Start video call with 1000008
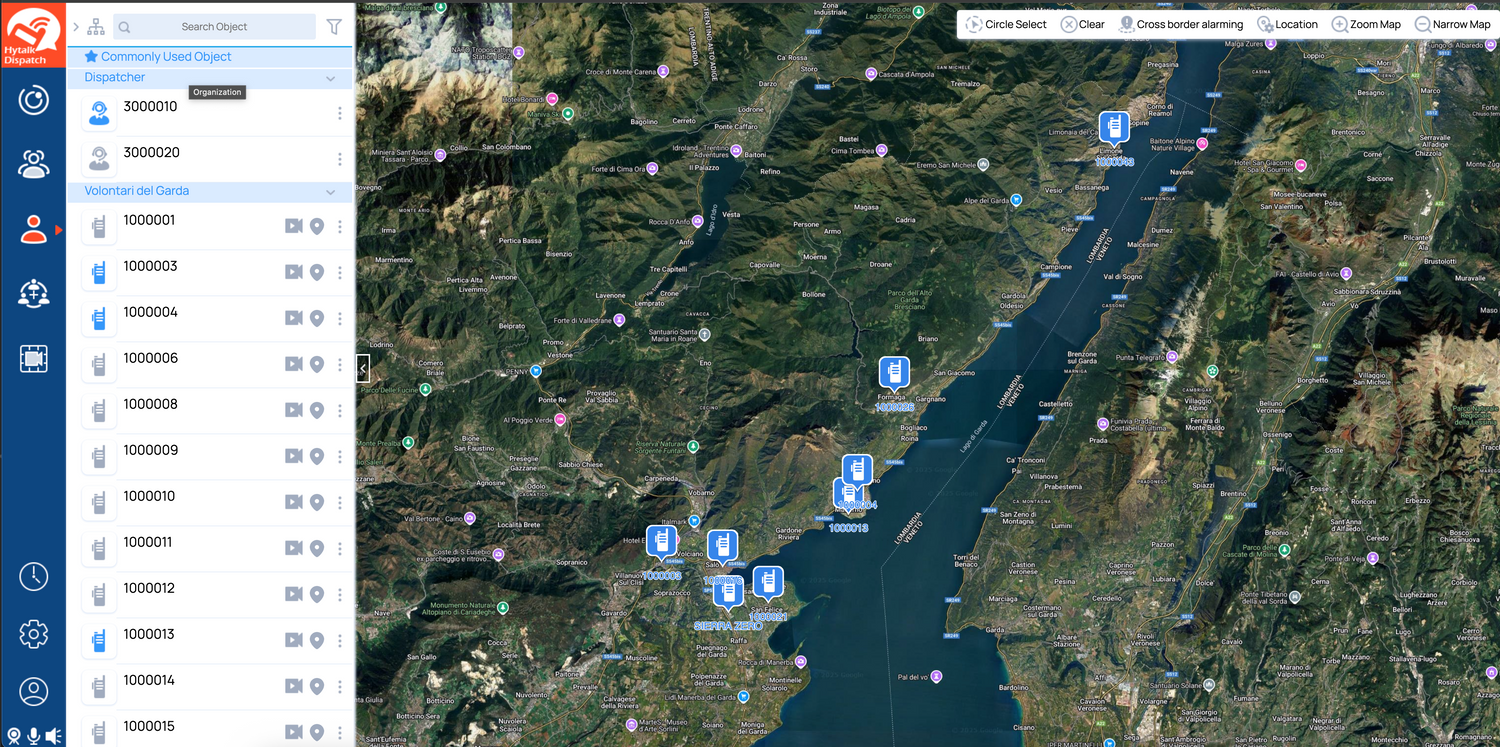 (293, 410)
